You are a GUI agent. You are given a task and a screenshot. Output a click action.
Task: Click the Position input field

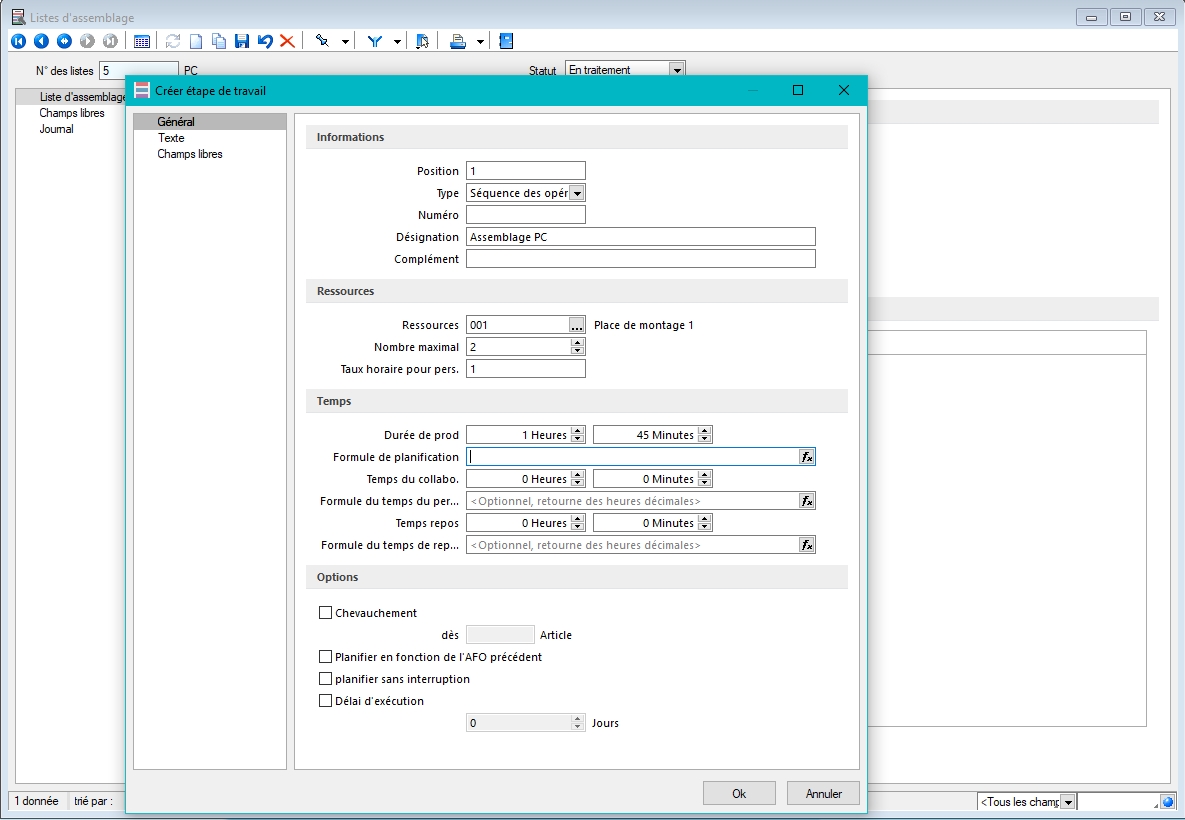(526, 171)
